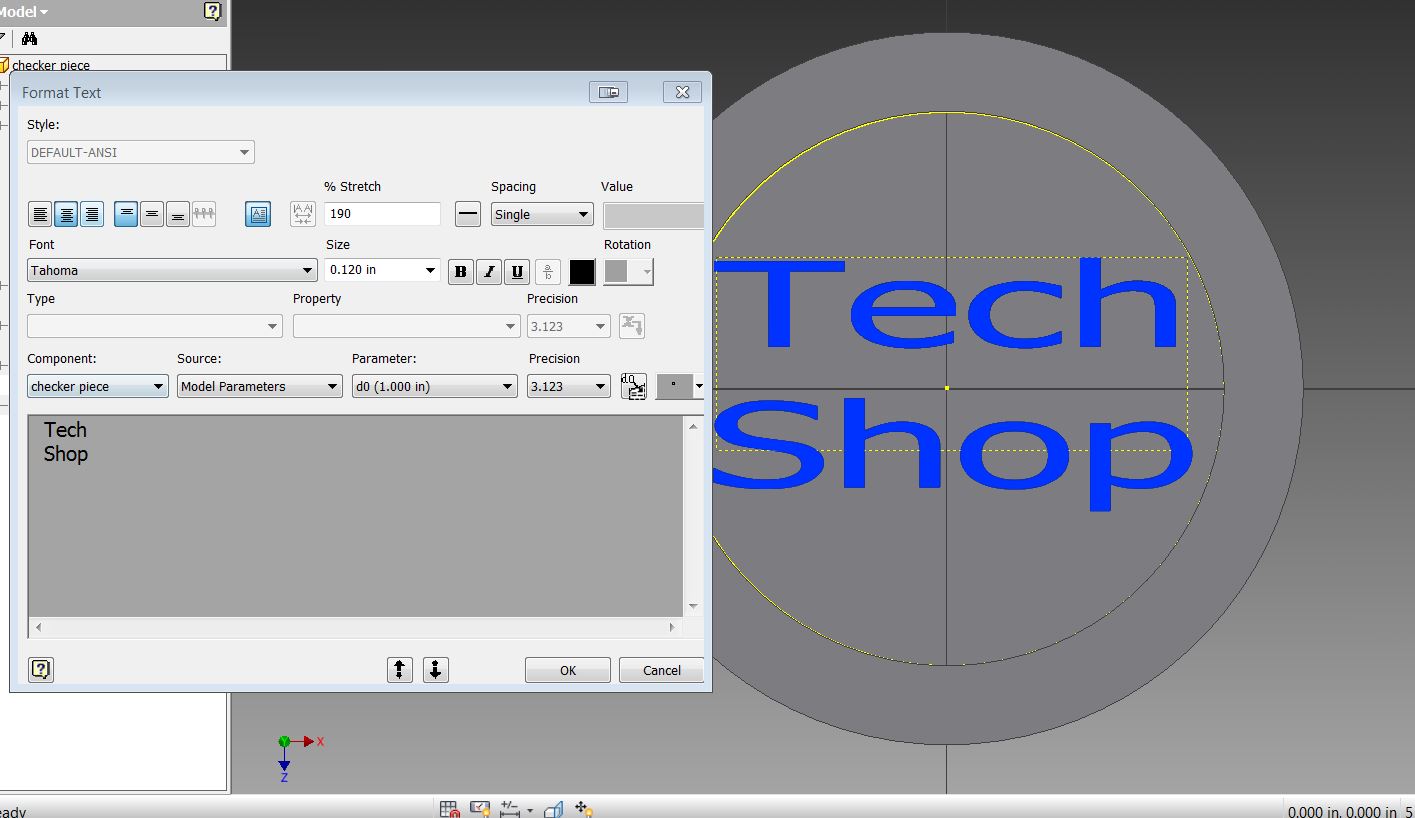Align text to the top
Viewport: 1415px width, 818px height.
pyautogui.click(x=126, y=214)
